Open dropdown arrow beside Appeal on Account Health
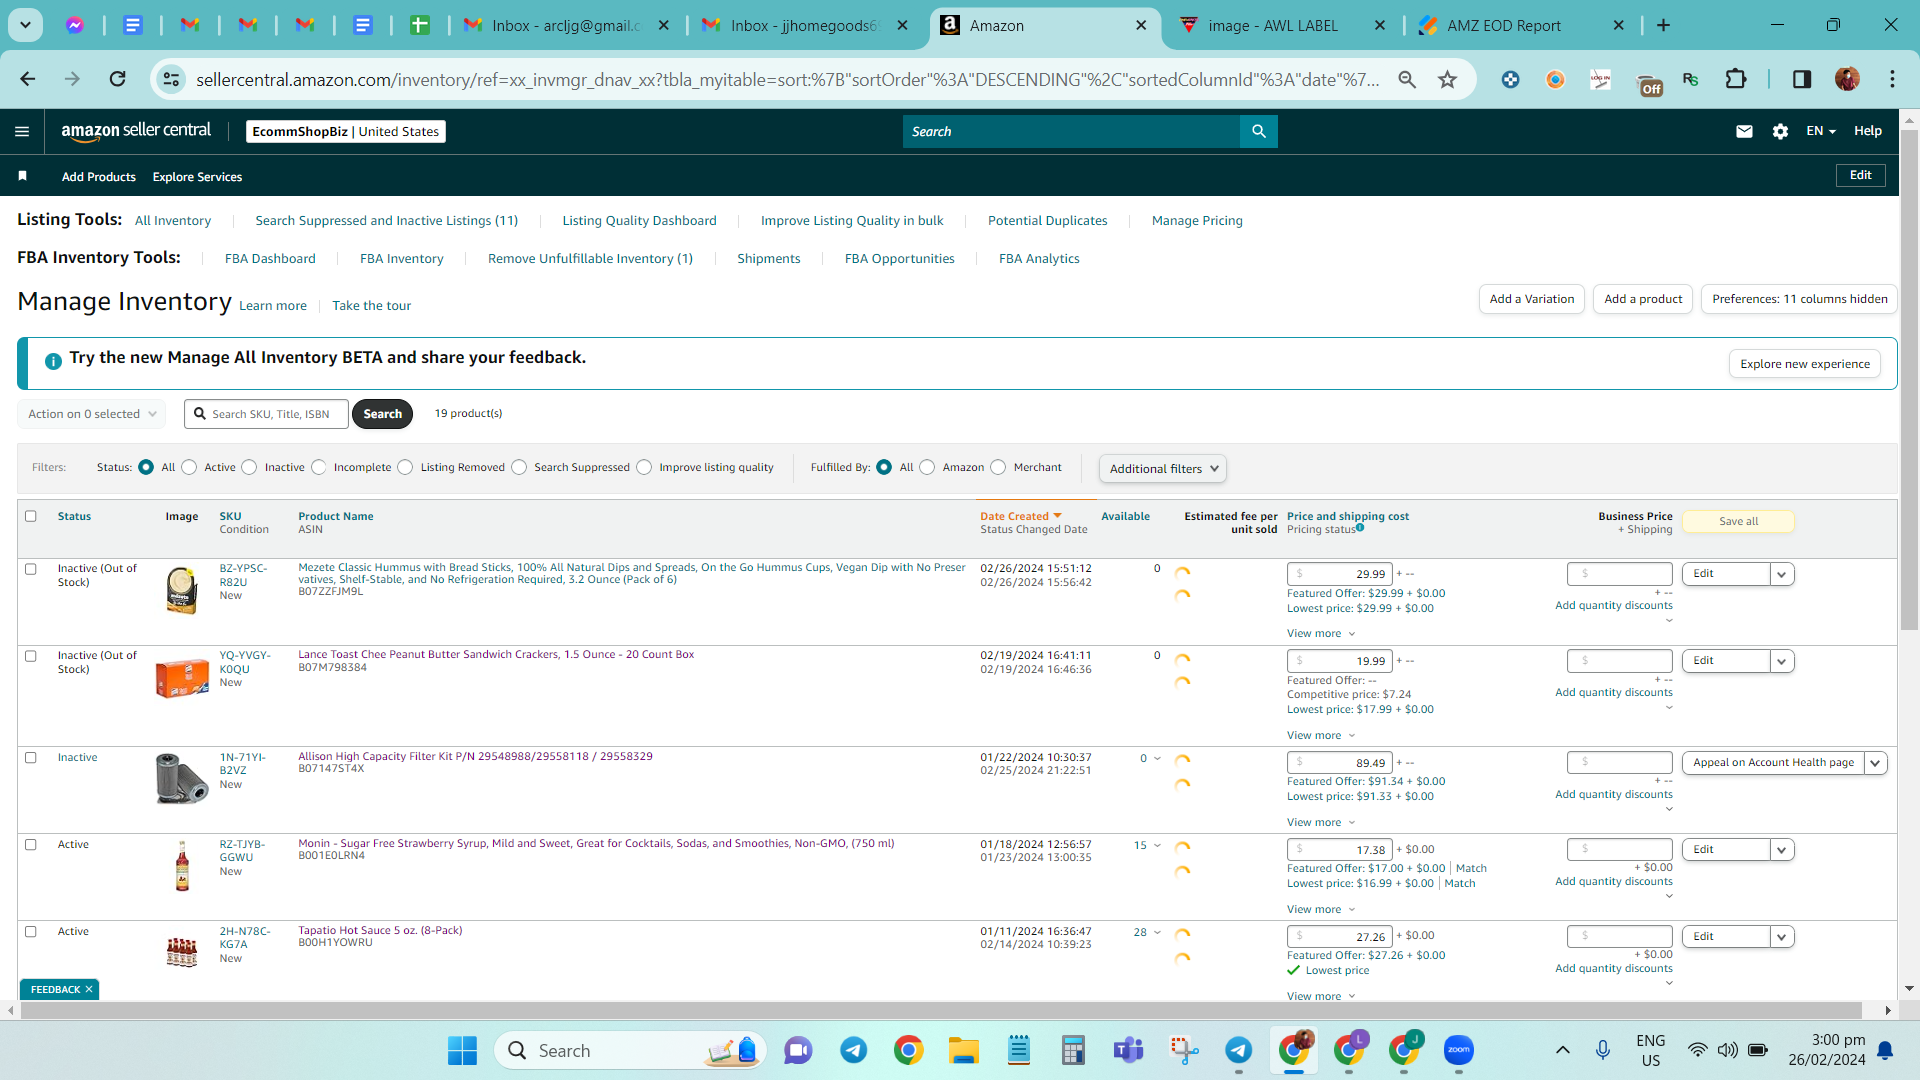The image size is (1920, 1080). (x=1875, y=763)
